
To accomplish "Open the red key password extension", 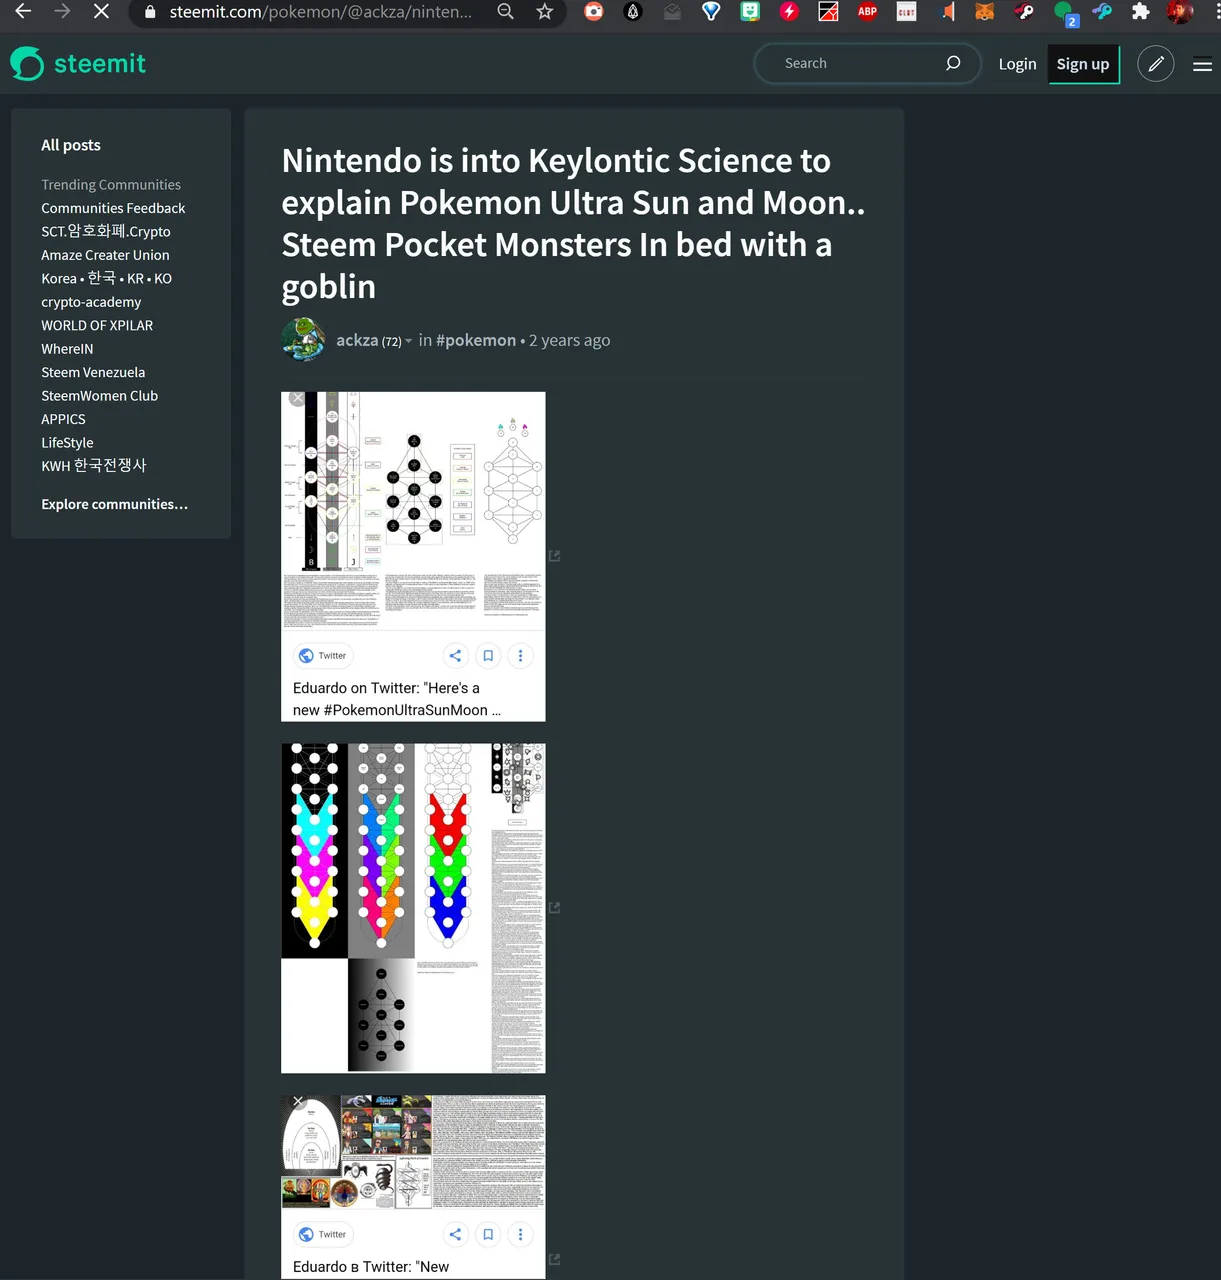I will click(1024, 12).
